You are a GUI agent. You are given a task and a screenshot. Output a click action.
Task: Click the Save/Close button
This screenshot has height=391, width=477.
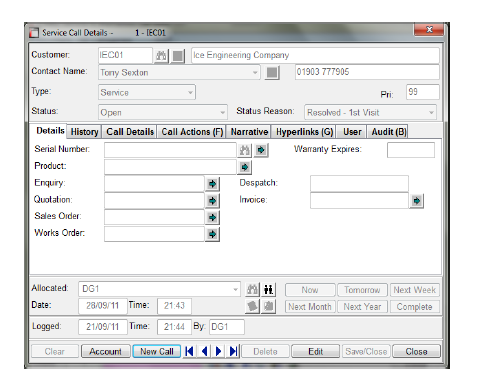point(366,351)
